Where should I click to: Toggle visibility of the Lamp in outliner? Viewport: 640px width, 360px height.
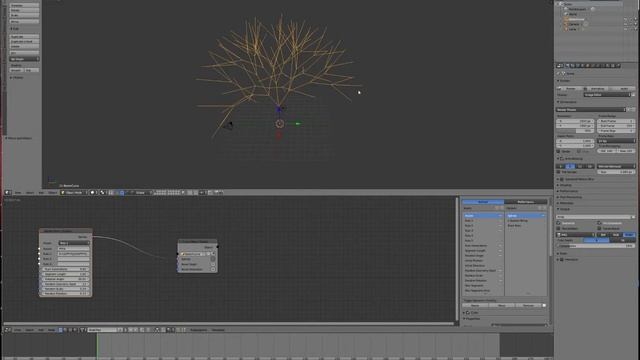click(625, 29)
